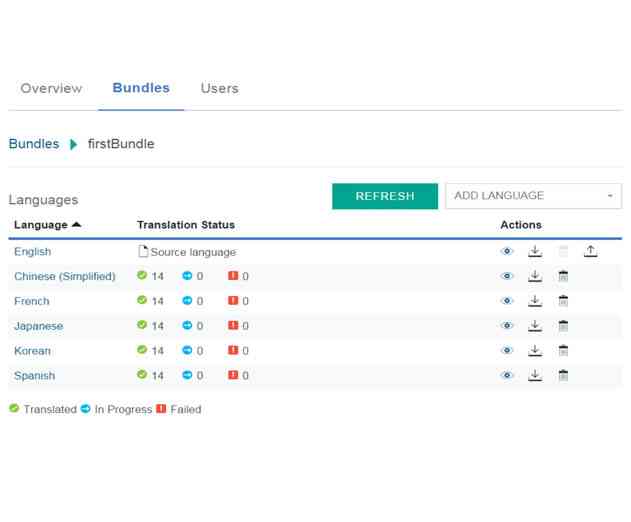Screen dimensions: 631x522
Task: Click the source language document icon
Action: 143,251
